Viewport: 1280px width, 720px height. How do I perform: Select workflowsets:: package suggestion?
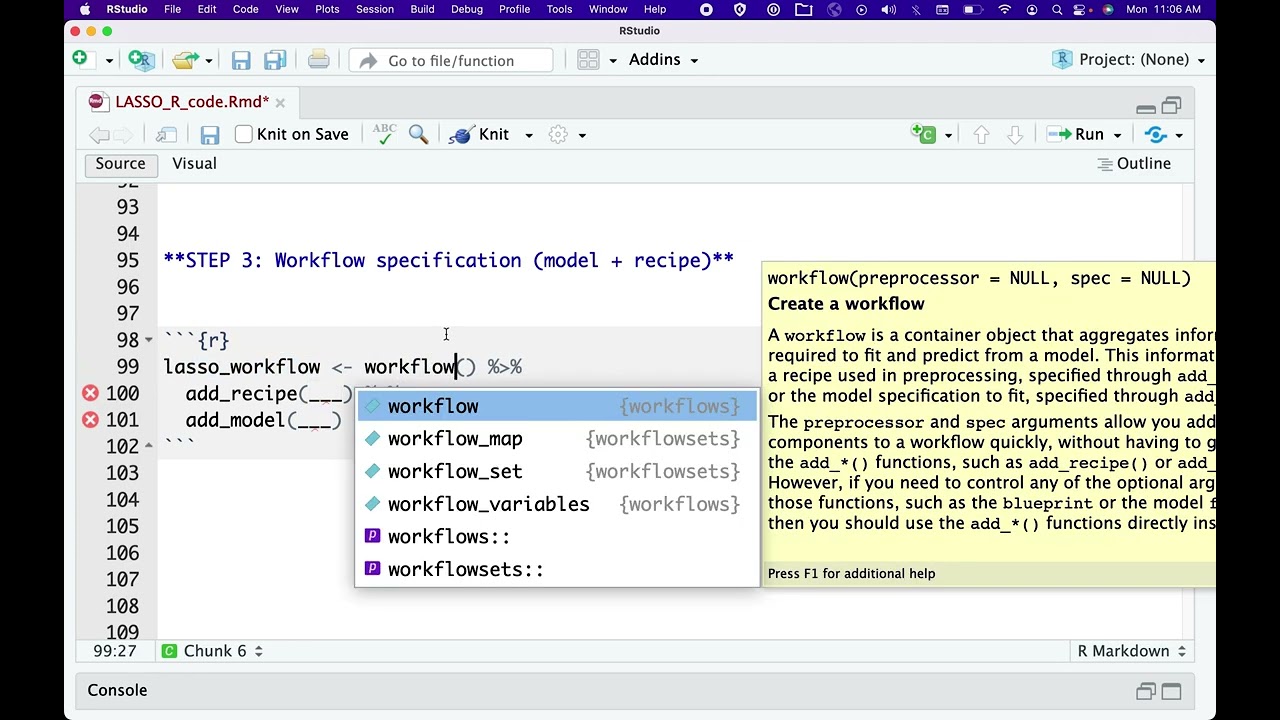coord(557,570)
